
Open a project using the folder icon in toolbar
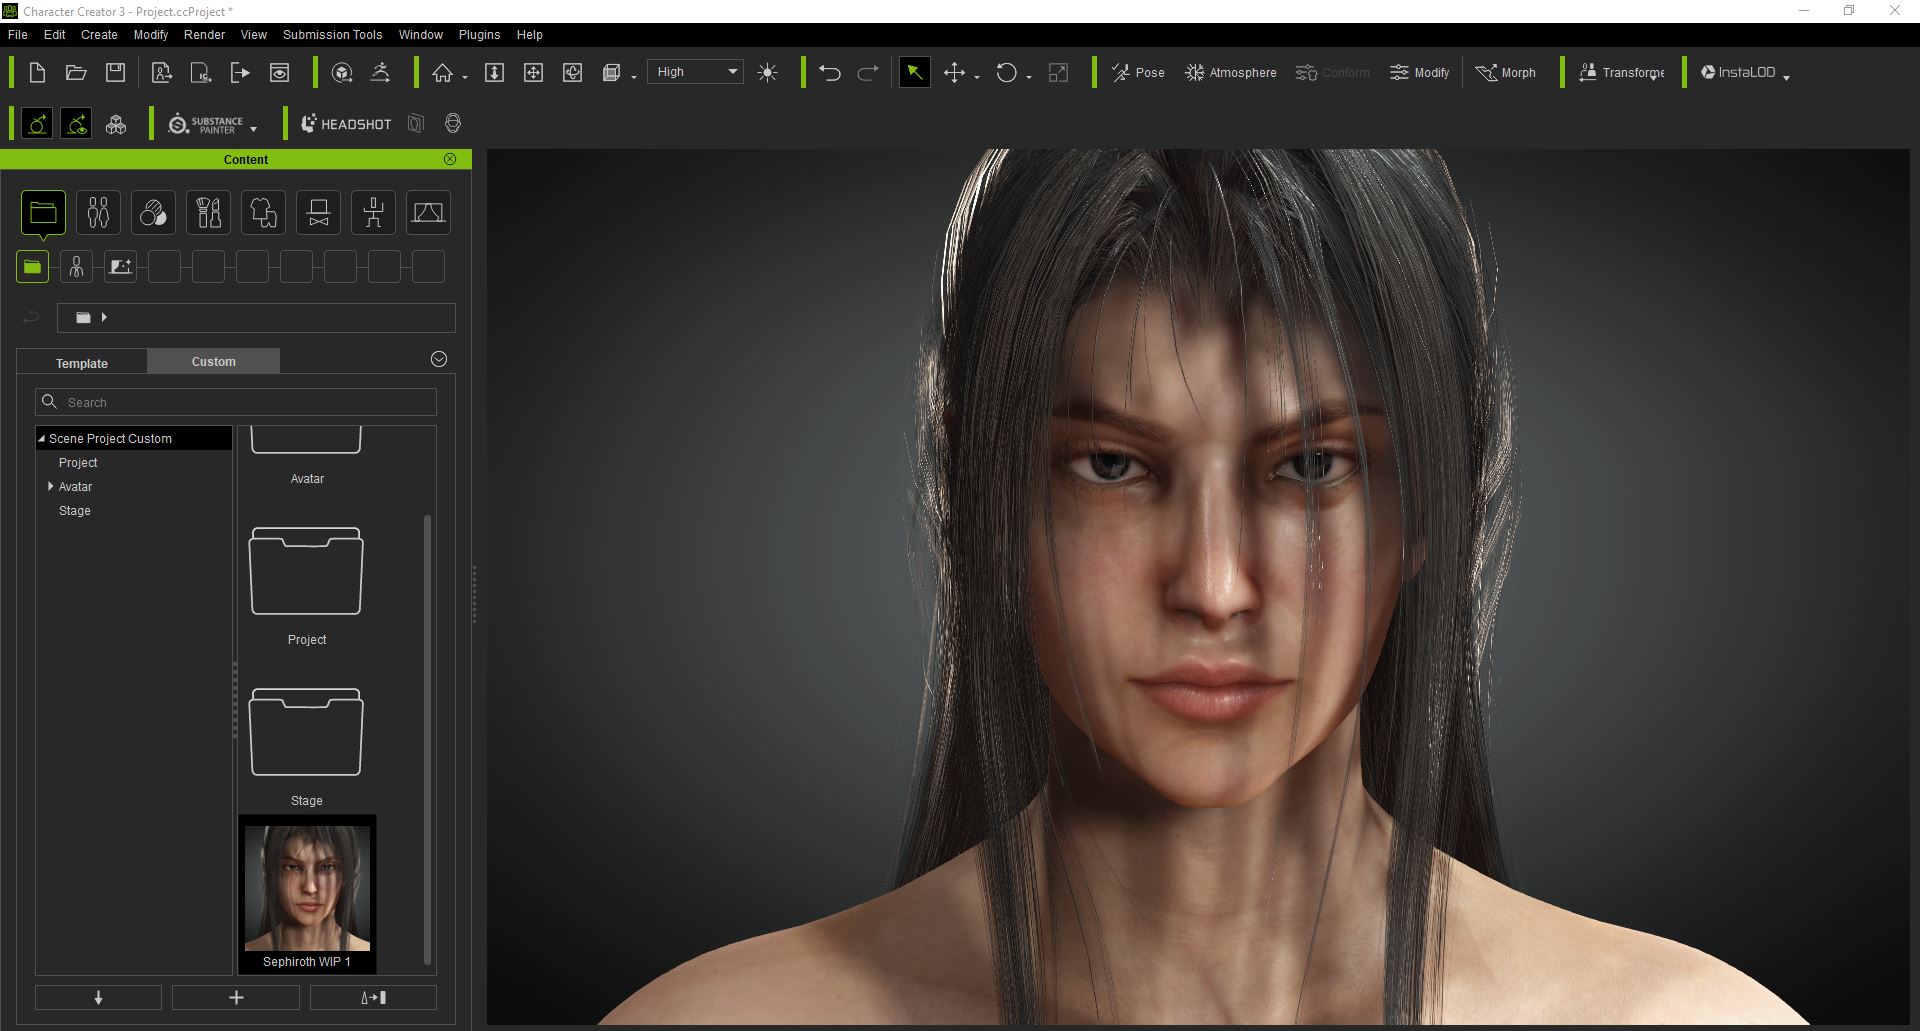pyautogui.click(x=76, y=72)
